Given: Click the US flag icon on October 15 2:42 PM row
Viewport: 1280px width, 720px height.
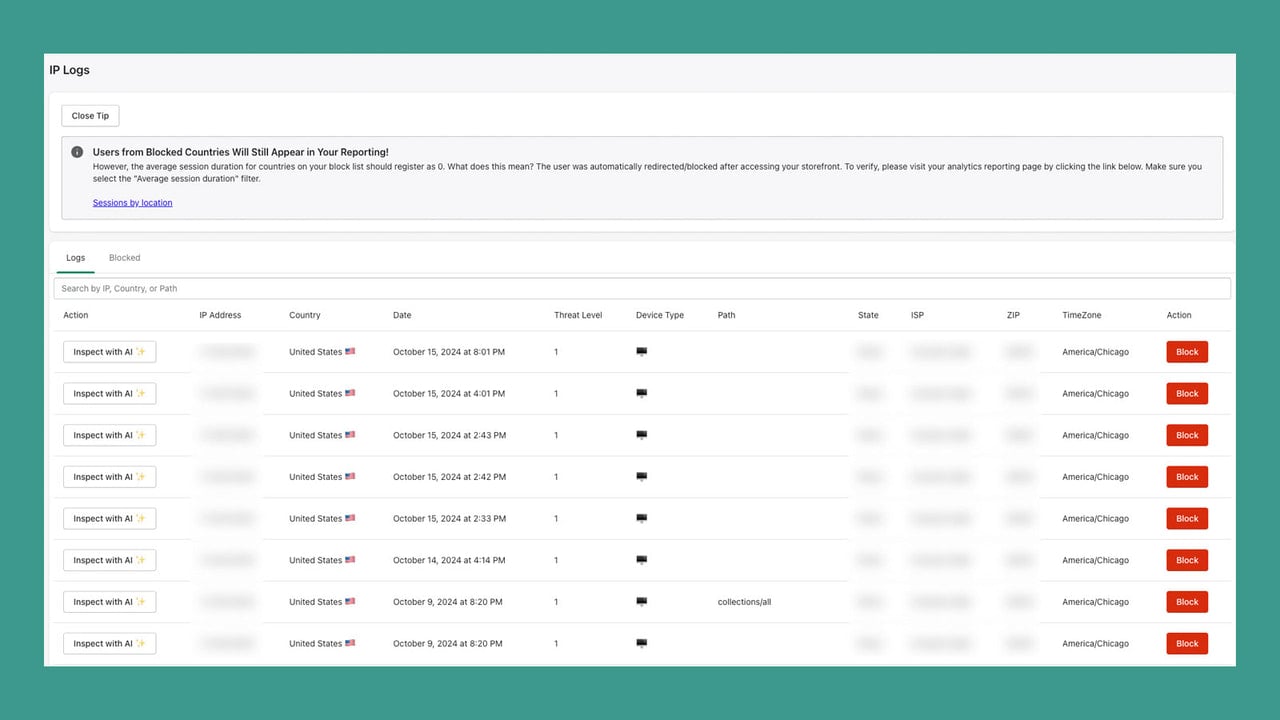Looking at the screenshot, I should pyautogui.click(x=350, y=477).
